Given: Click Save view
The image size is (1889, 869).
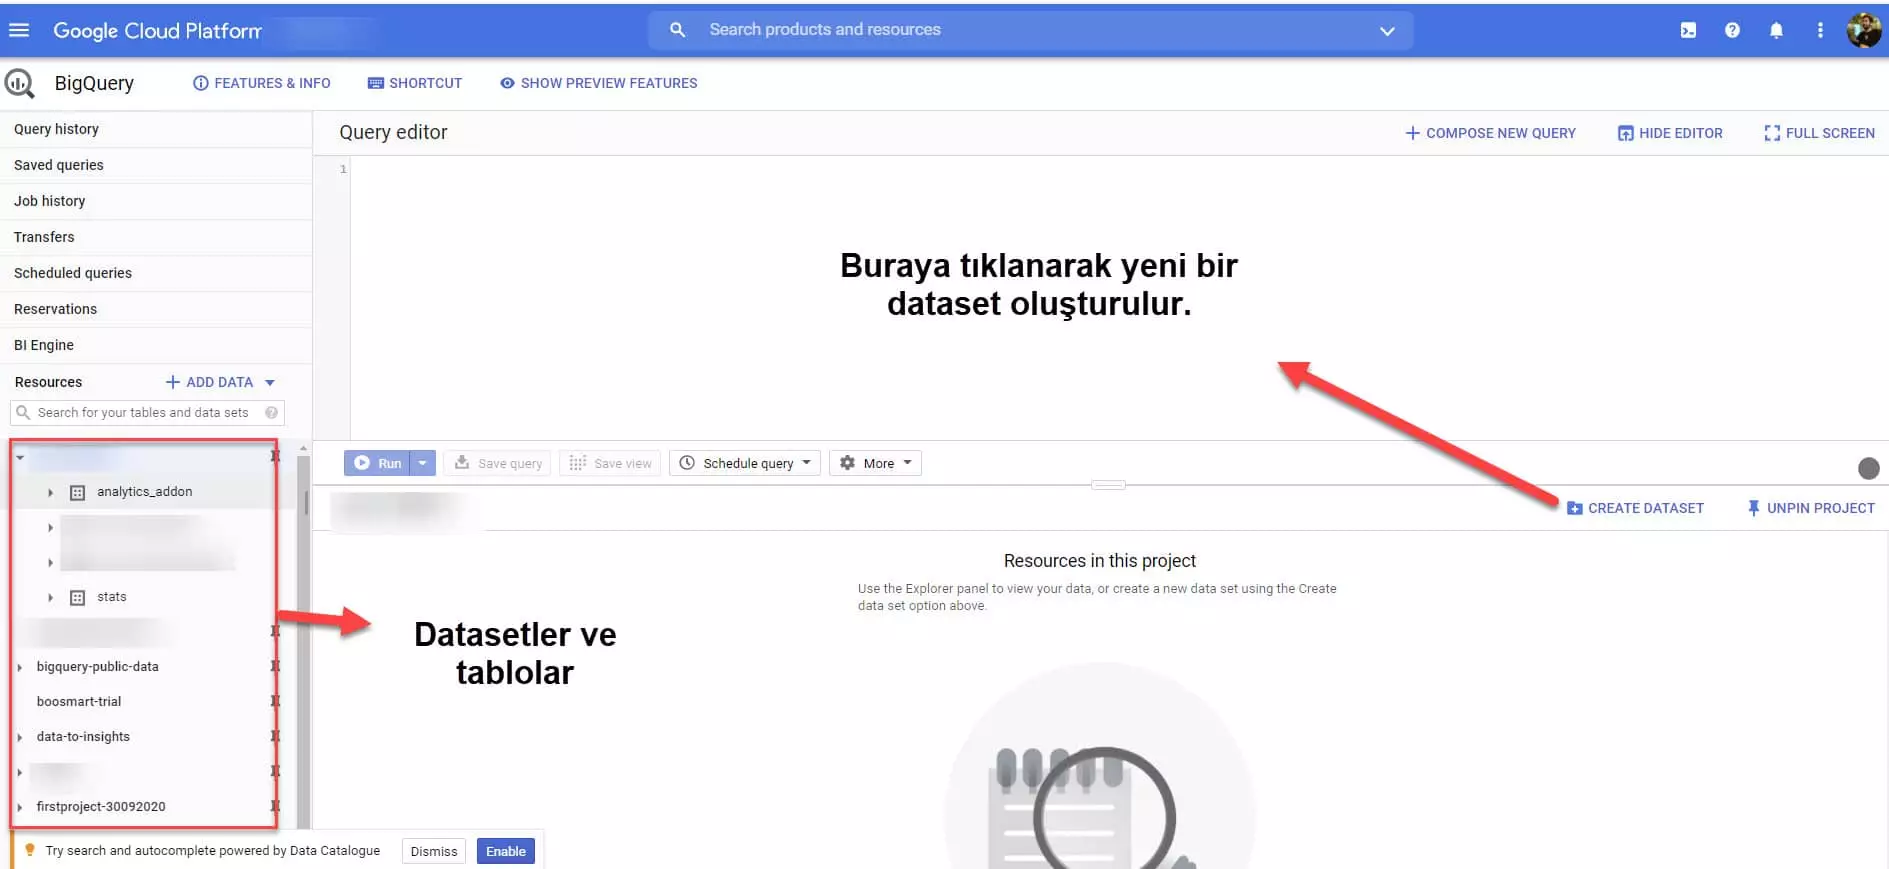Looking at the screenshot, I should 610,463.
